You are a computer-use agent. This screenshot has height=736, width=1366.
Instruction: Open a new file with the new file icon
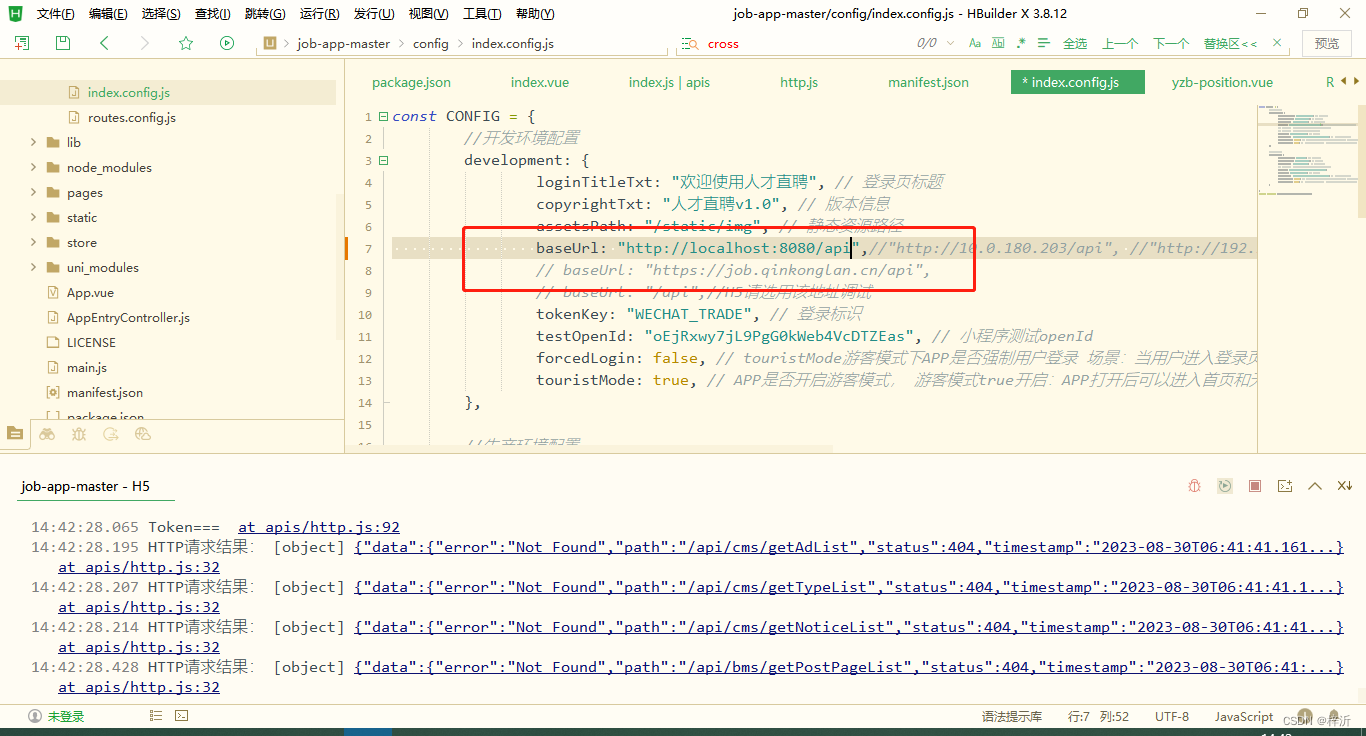click(x=20, y=43)
